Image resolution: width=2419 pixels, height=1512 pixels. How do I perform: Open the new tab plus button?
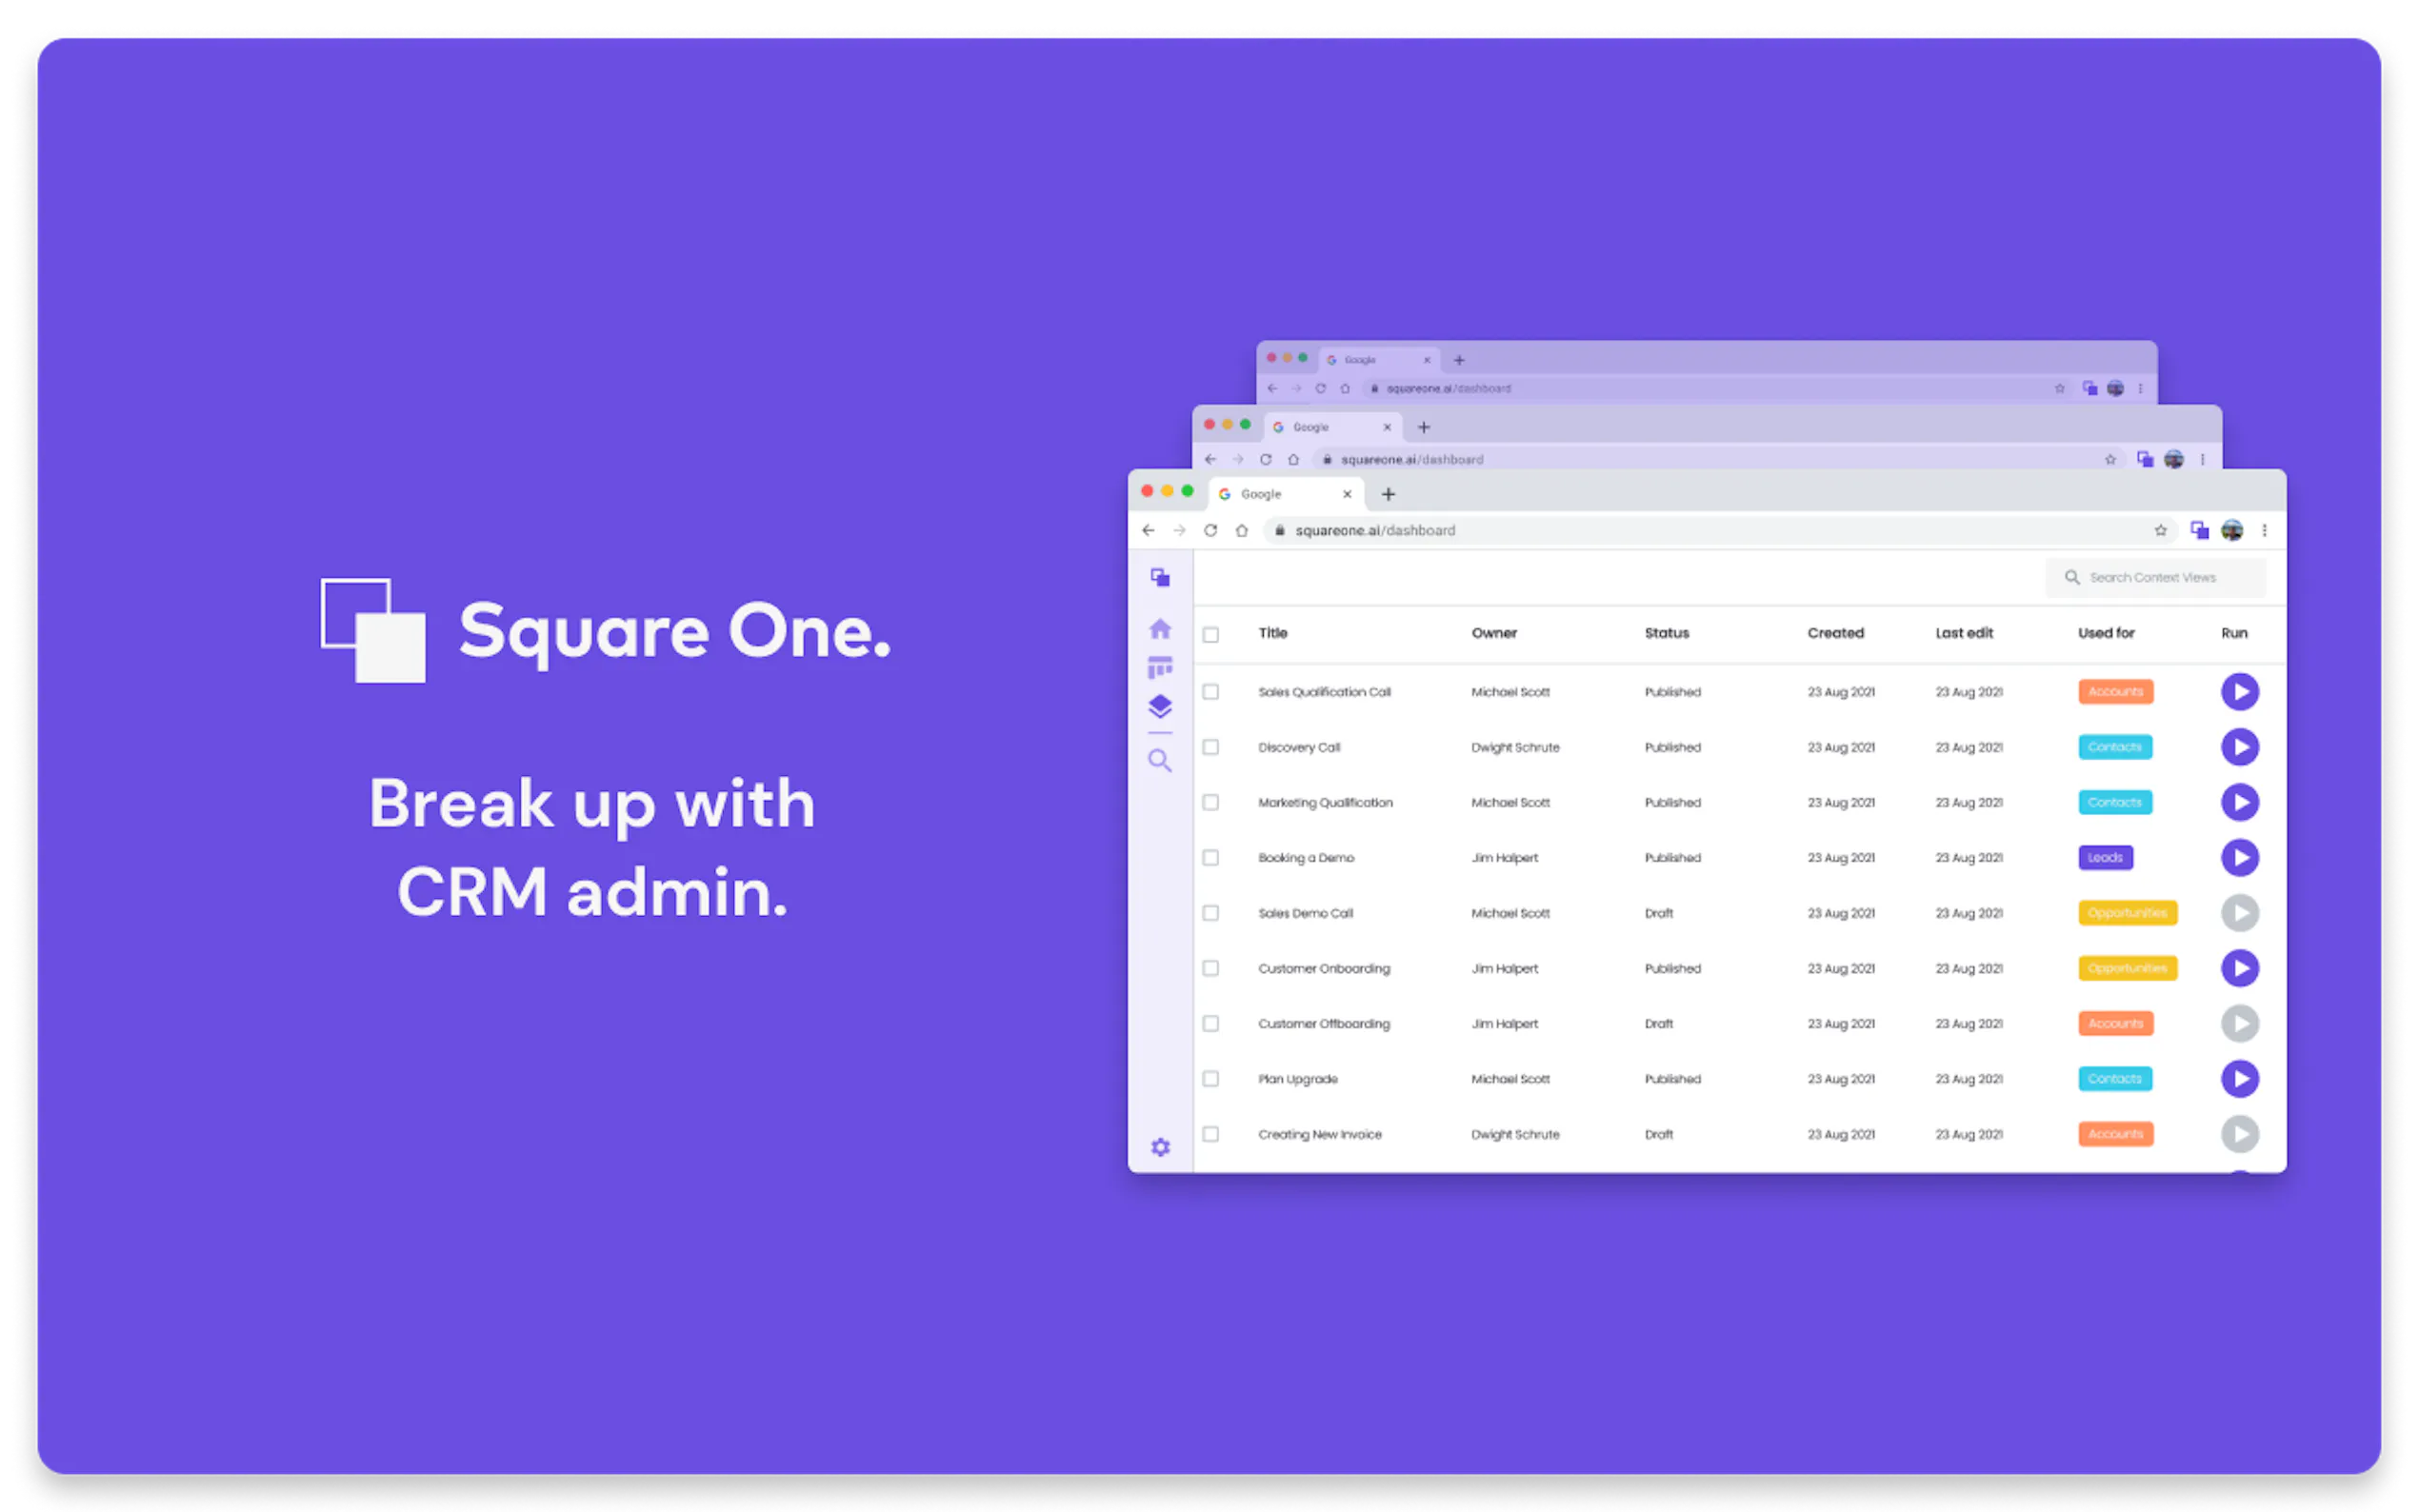click(1388, 494)
